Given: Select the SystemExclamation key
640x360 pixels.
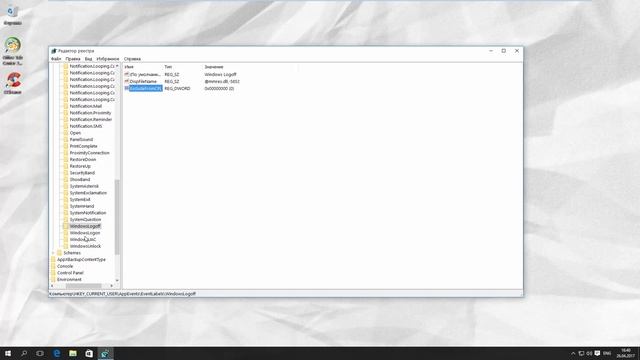Looking at the screenshot, I should pyautogui.click(x=88, y=193).
